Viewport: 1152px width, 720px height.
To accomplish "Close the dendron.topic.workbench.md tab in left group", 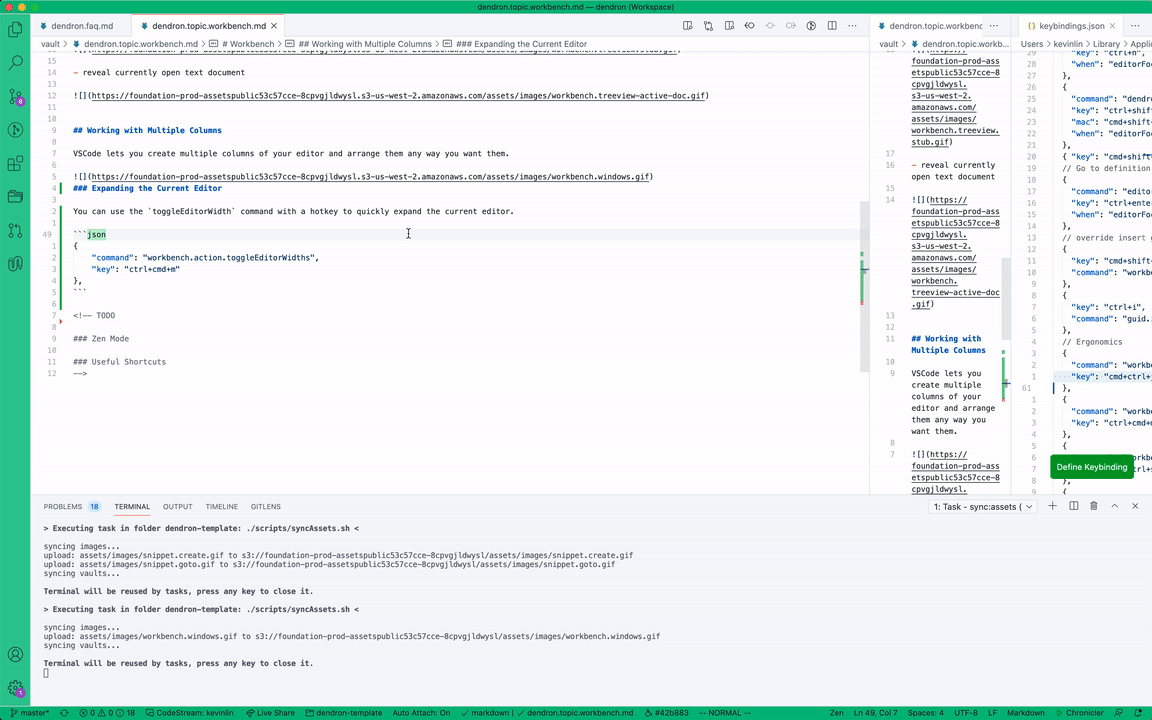I will pos(274,26).
